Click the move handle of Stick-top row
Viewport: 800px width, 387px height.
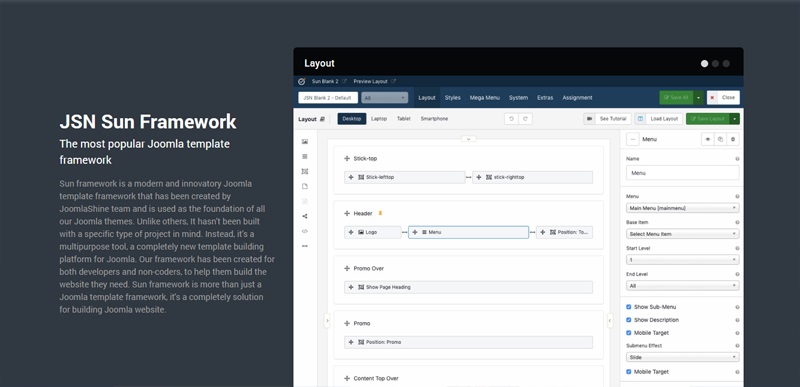347,159
